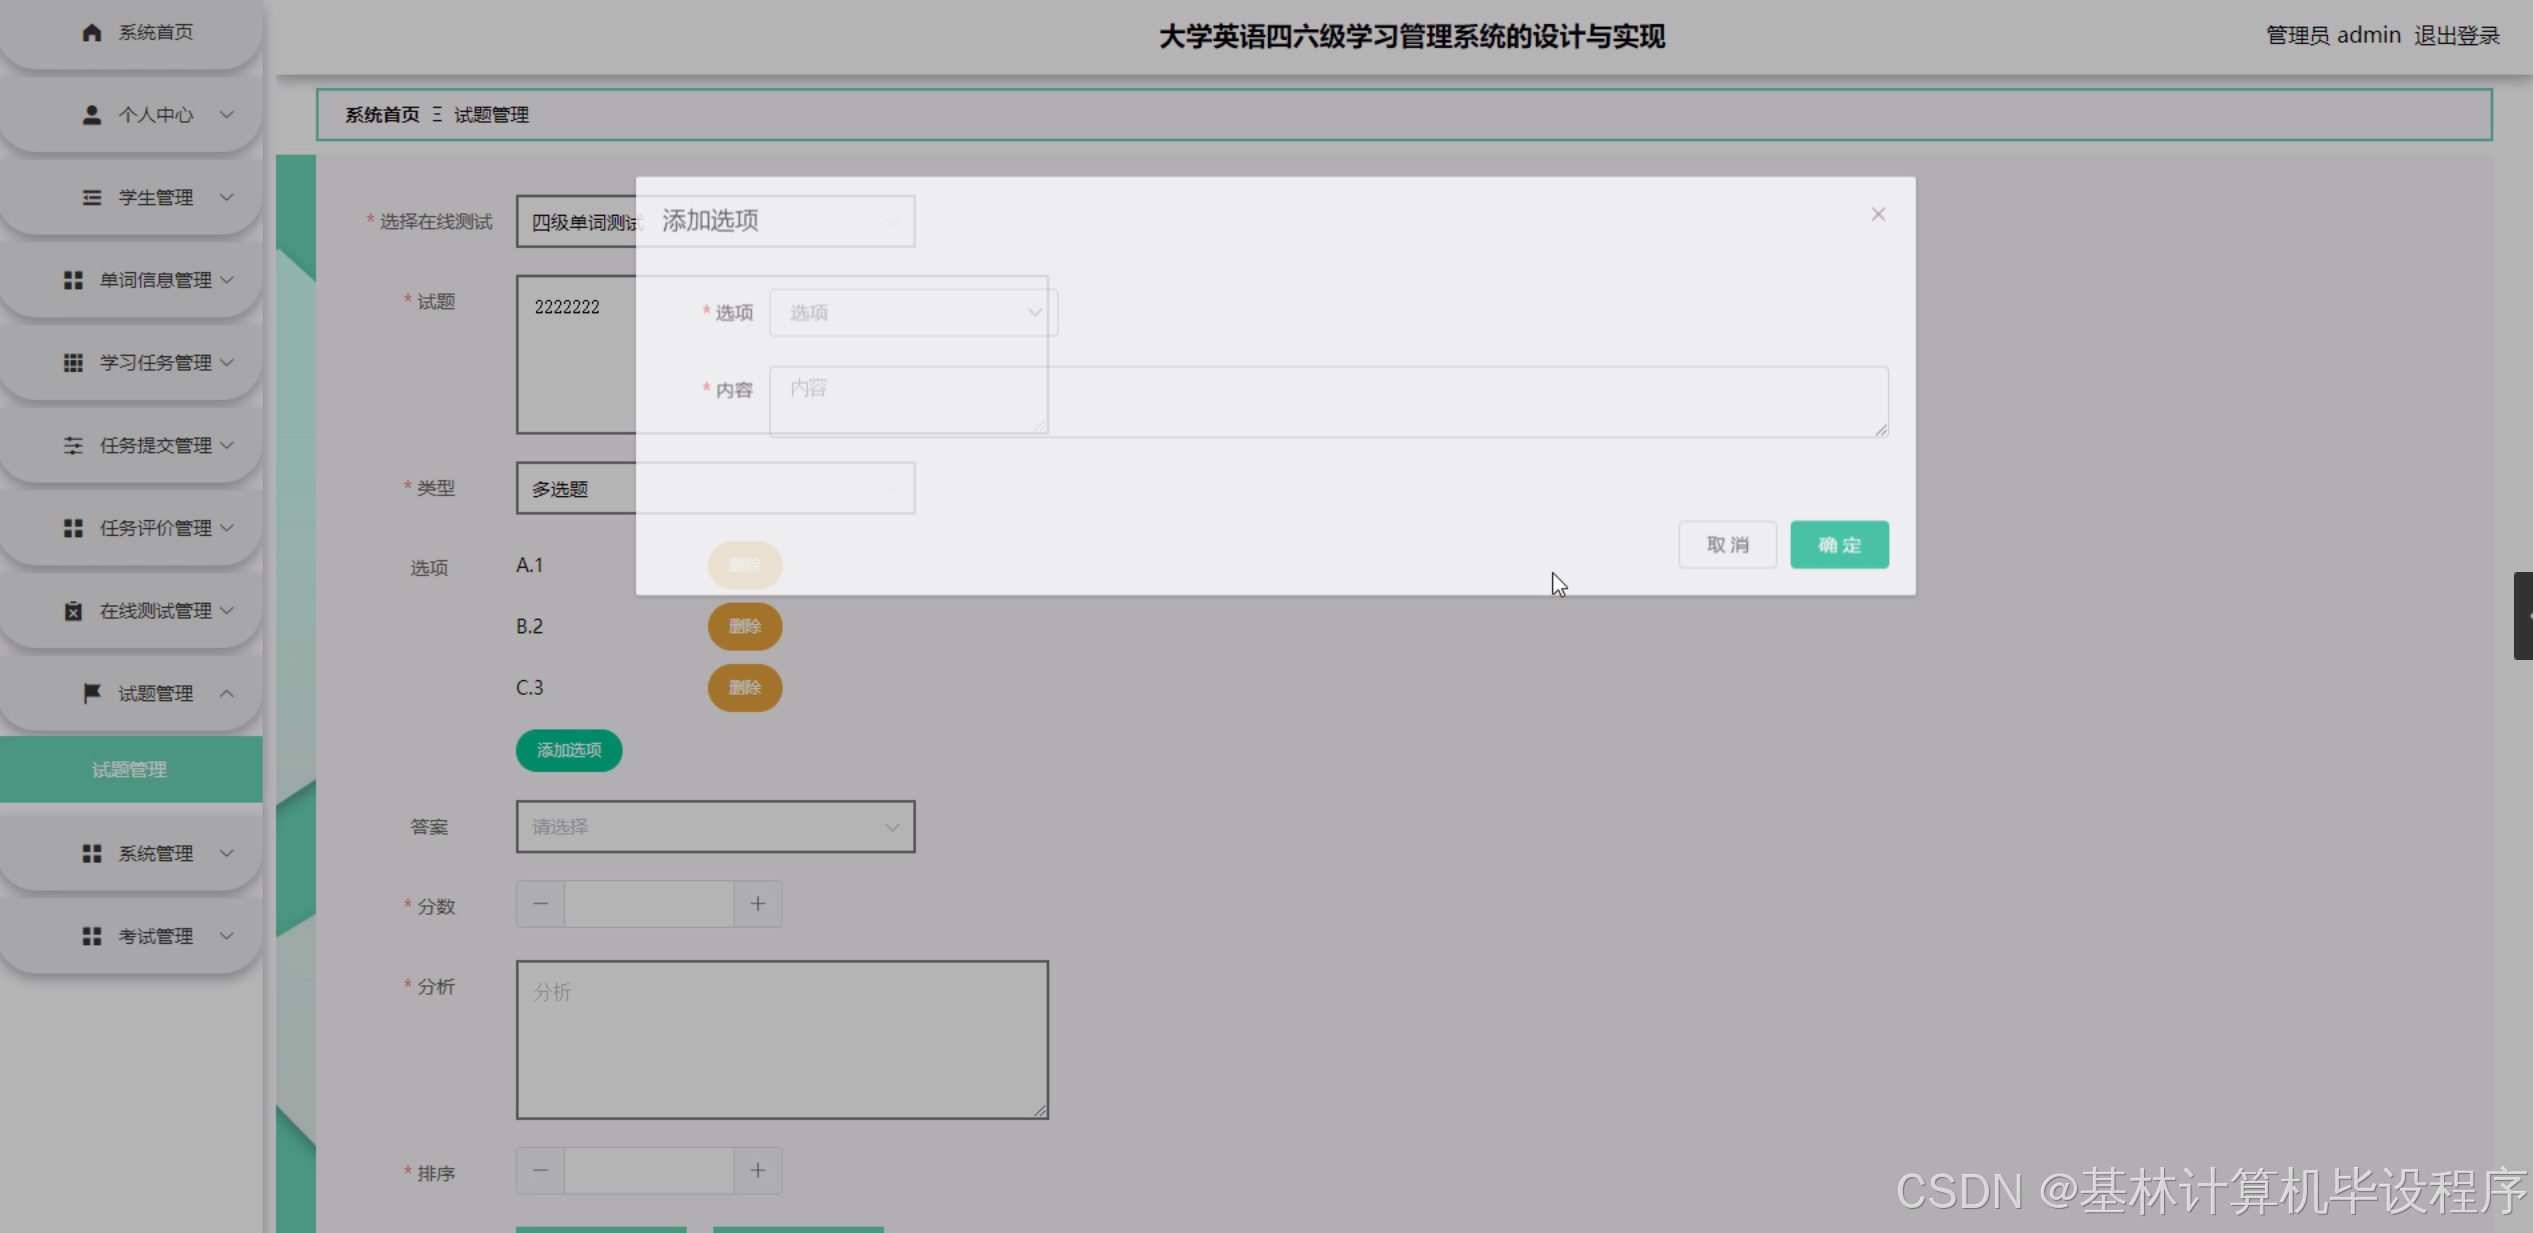2533x1233 pixels.
Task: Expand the 系统管理 sidebar menu
Action: (155, 853)
